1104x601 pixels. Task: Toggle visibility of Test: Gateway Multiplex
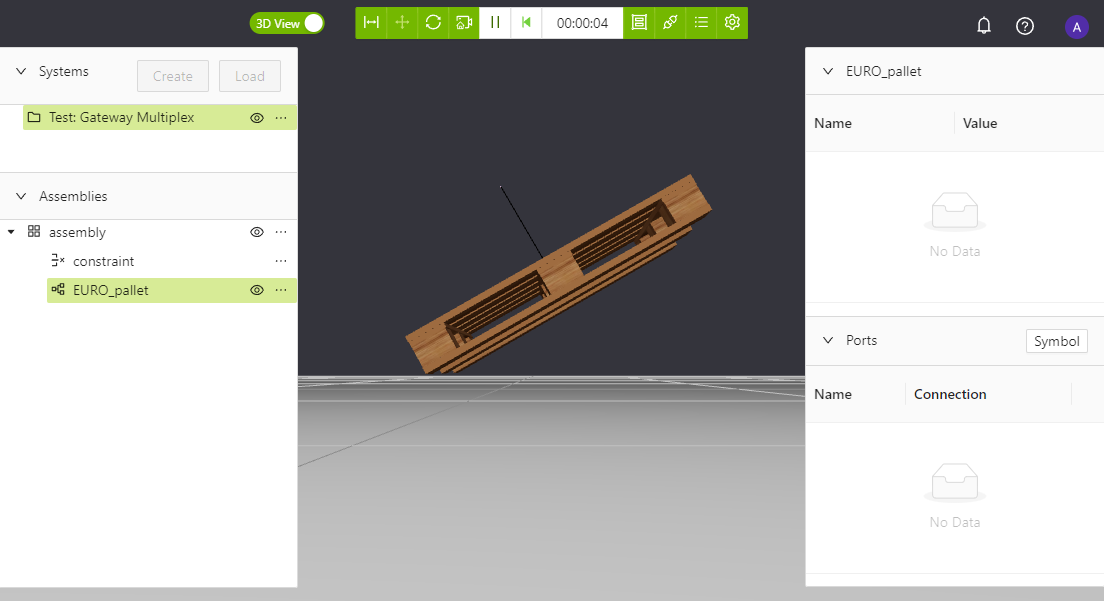pyautogui.click(x=257, y=118)
